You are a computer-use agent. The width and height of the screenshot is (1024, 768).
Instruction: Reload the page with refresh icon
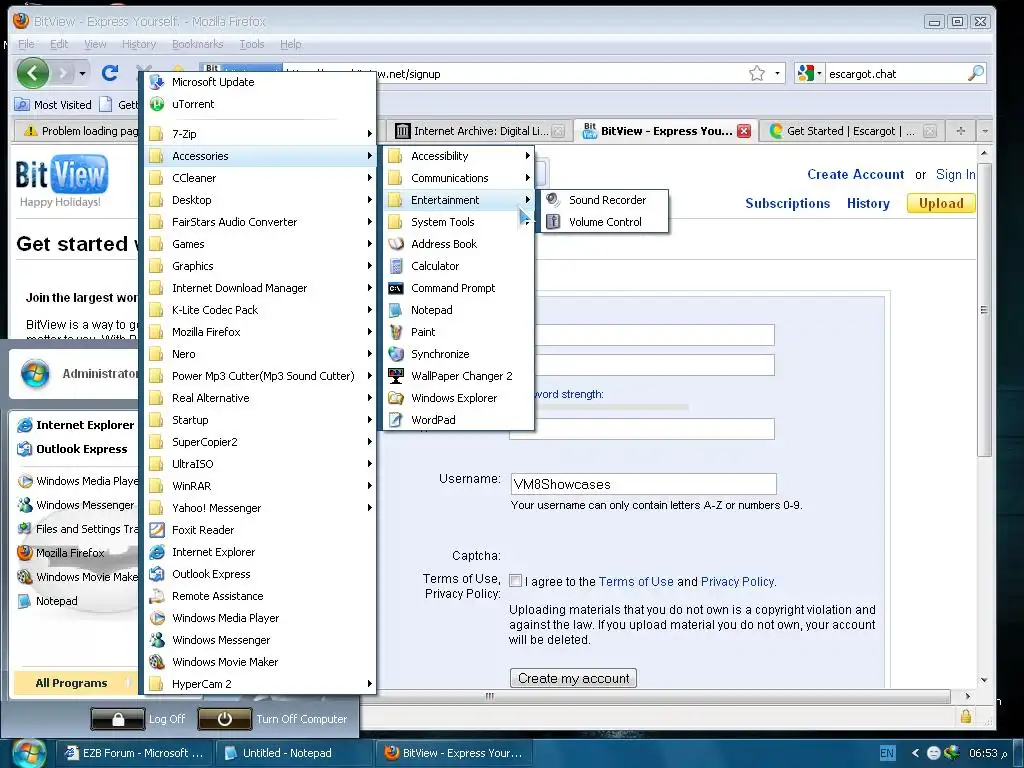[110, 73]
